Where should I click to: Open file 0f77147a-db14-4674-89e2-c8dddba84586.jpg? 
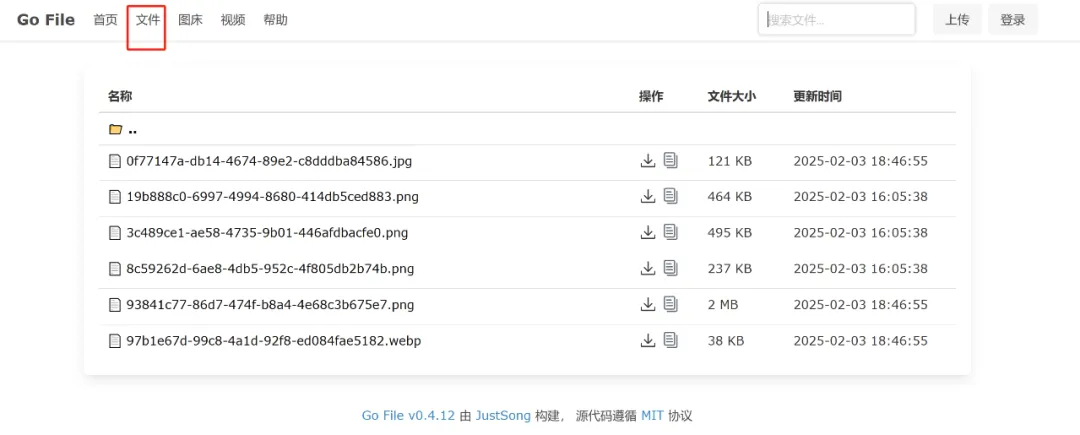(269, 161)
